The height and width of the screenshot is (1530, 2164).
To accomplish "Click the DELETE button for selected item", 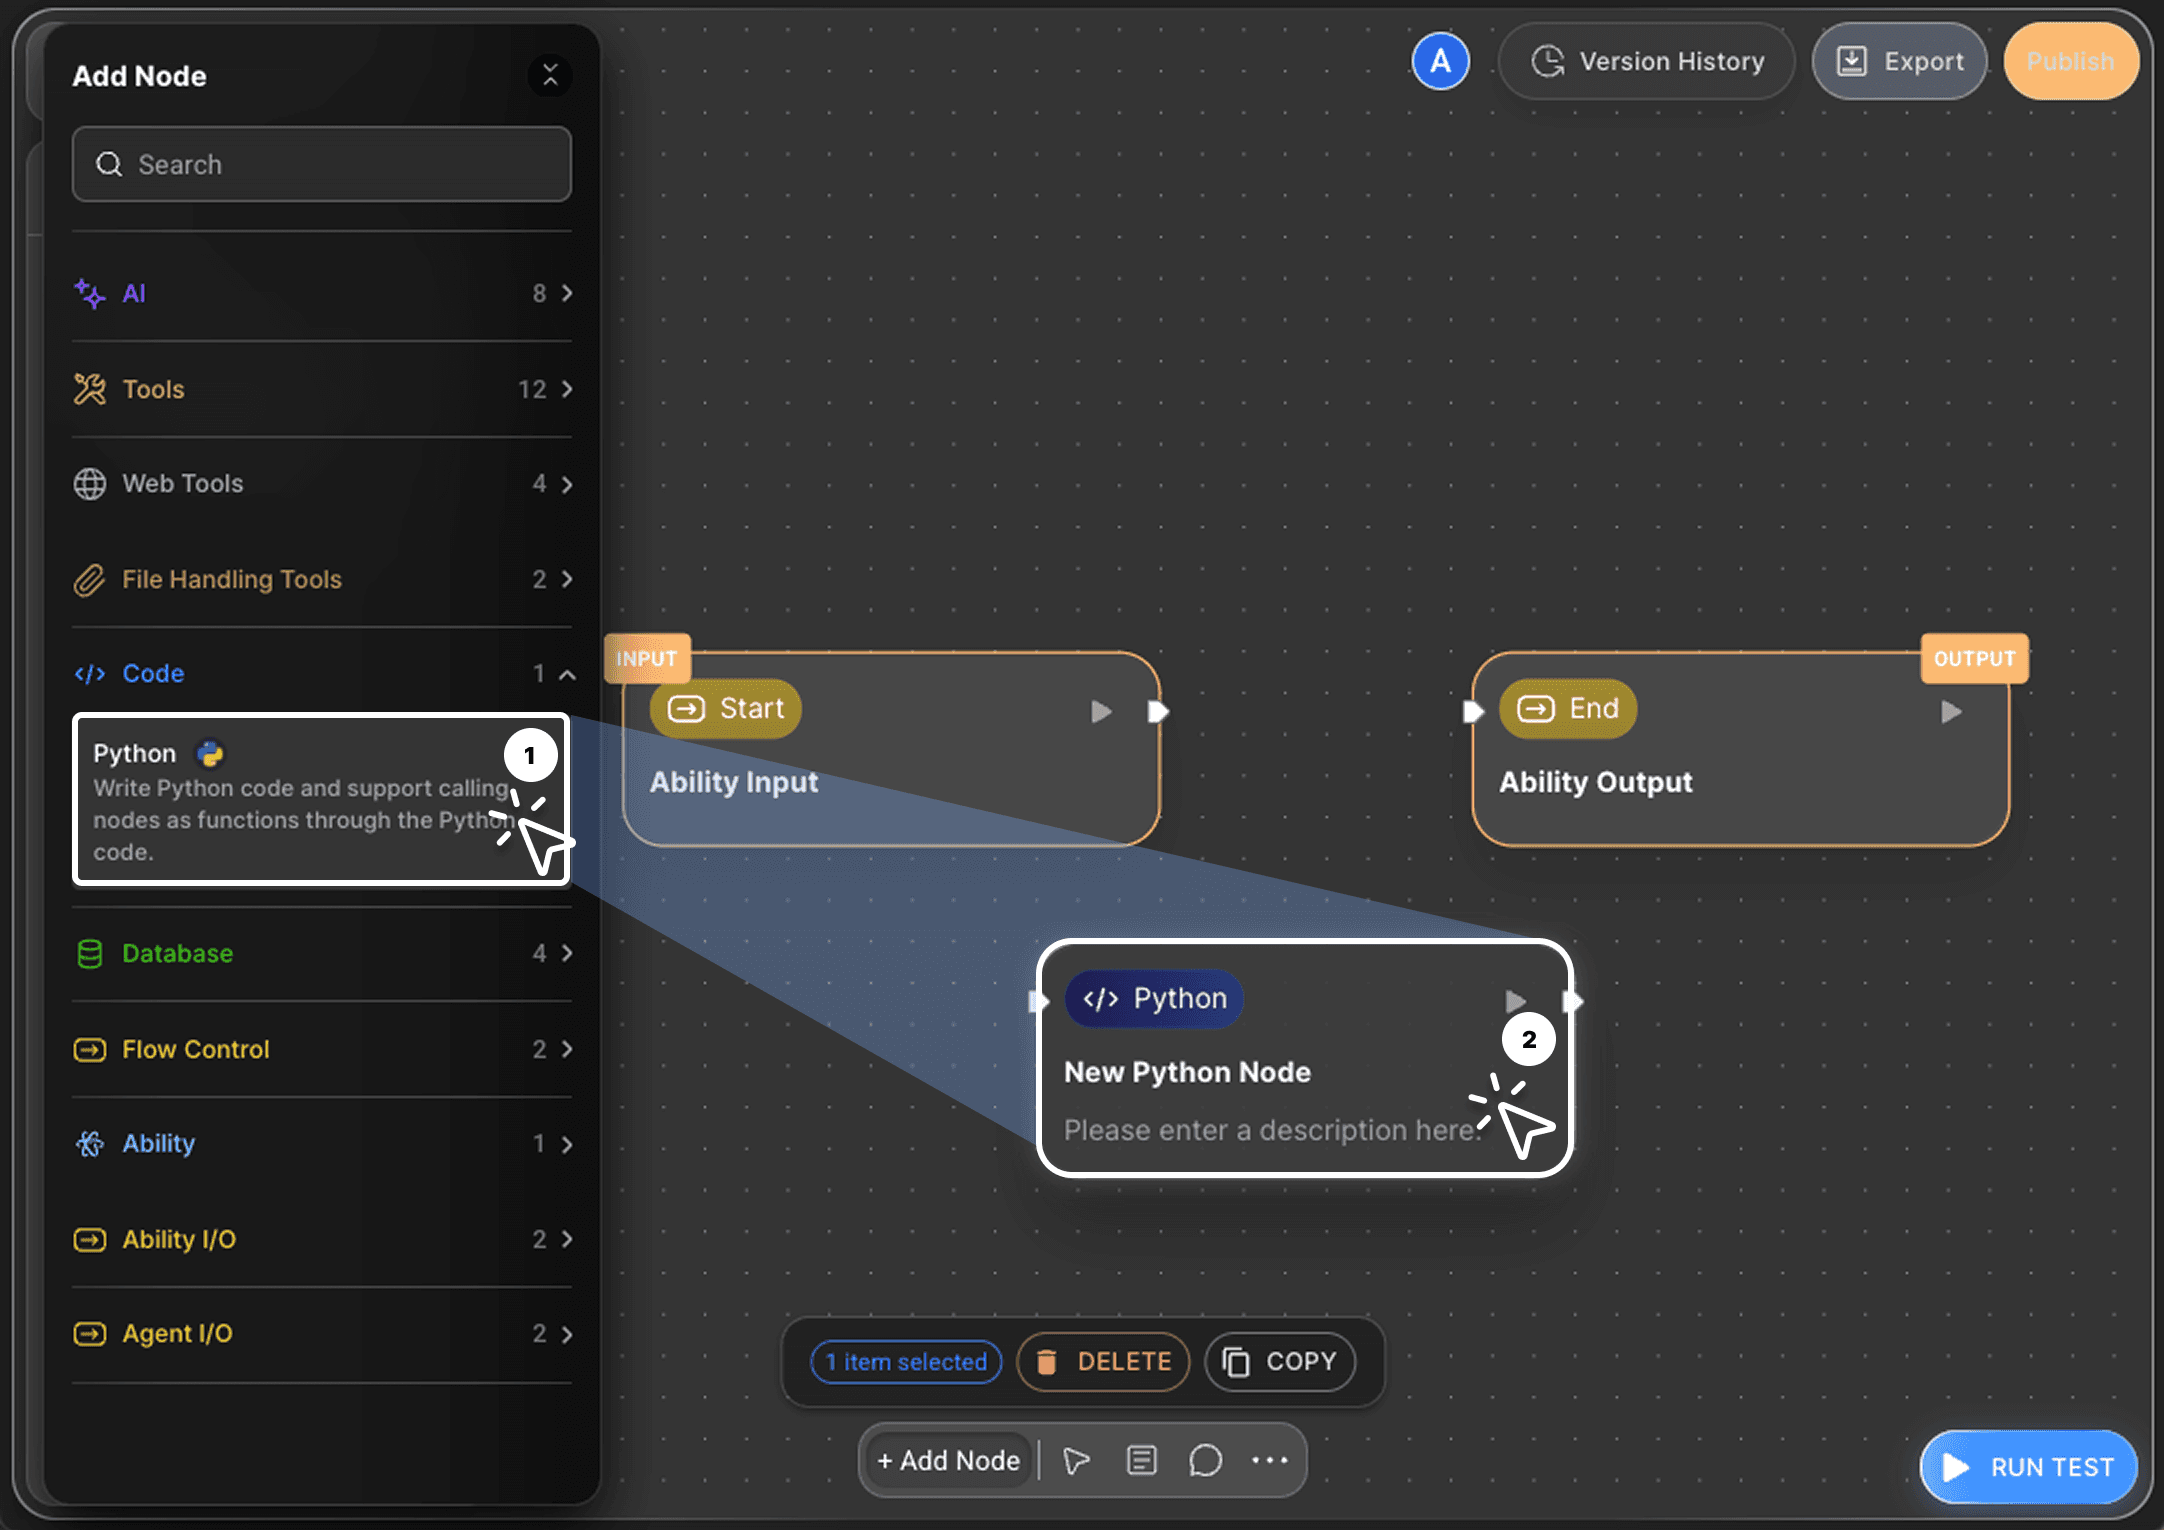I will pyautogui.click(x=1103, y=1361).
